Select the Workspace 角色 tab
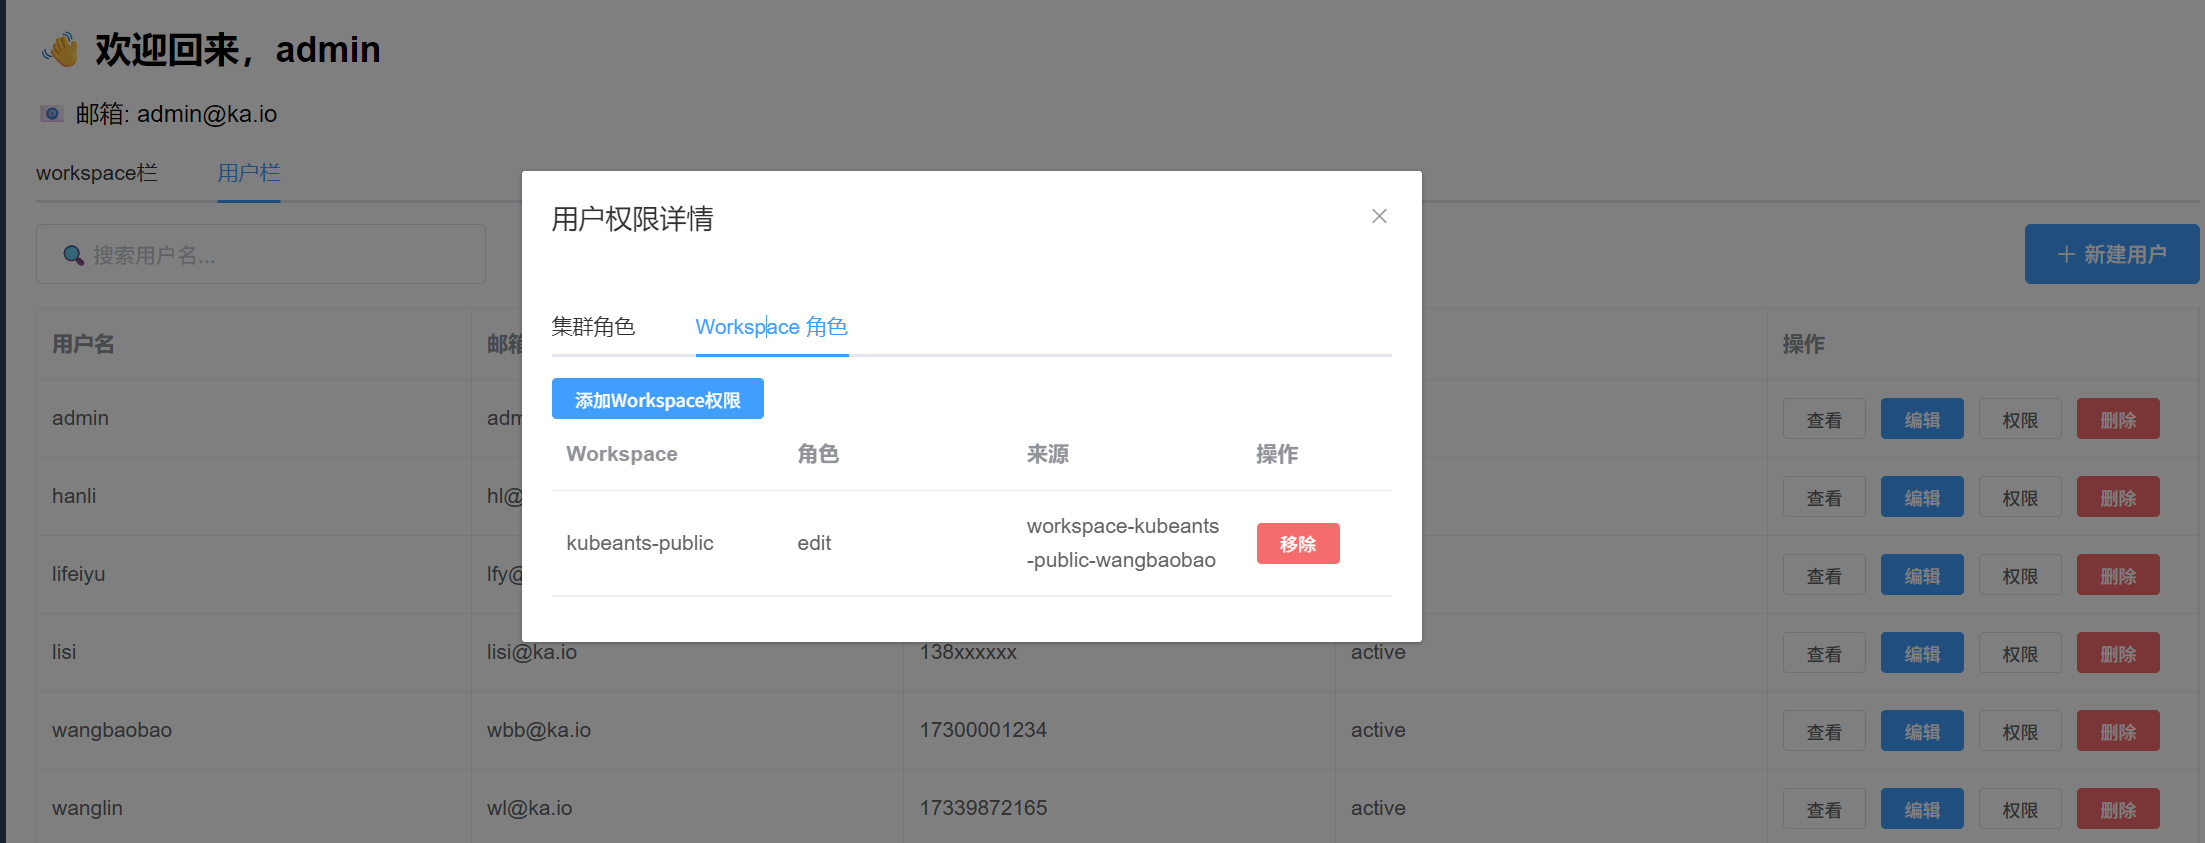Viewport: 2205px width, 843px height. (x=771, y=327)
